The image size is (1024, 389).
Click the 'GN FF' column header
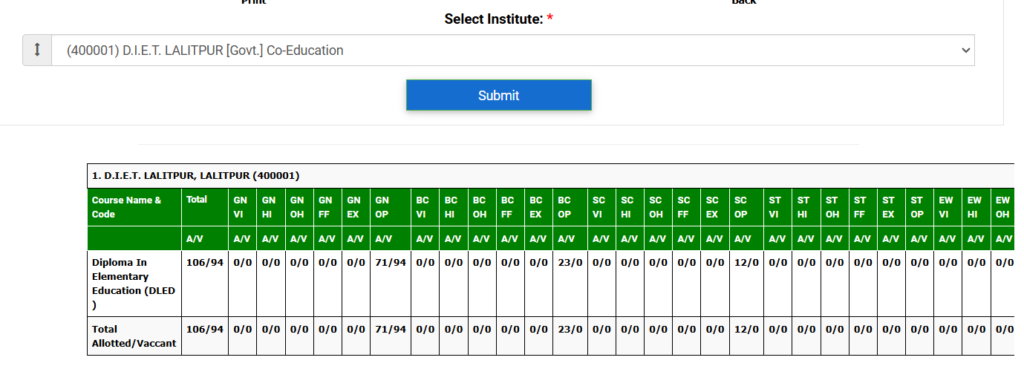point(327,207)
